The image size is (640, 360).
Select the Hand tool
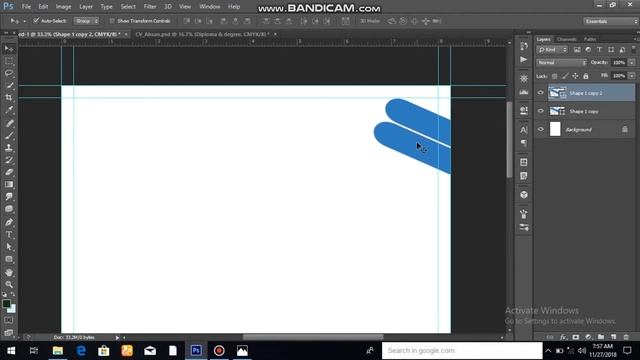click(9, 272)
